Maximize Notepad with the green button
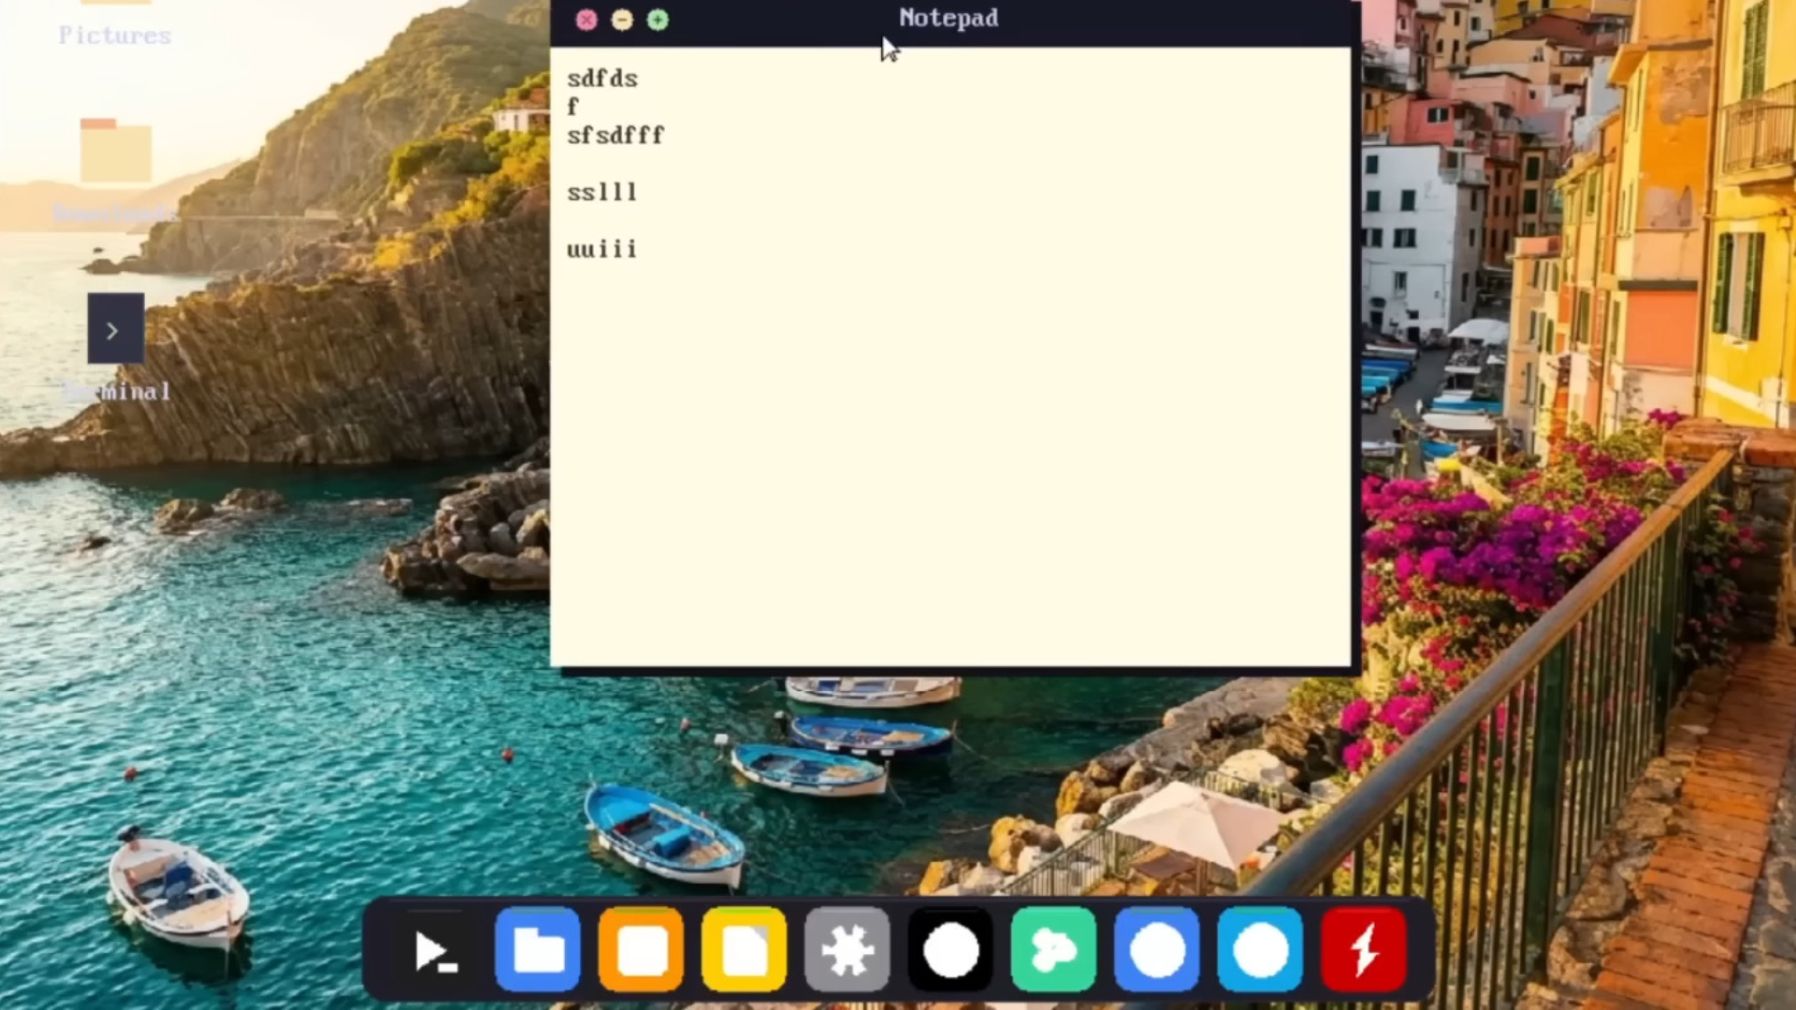 (x=657, y=19)
